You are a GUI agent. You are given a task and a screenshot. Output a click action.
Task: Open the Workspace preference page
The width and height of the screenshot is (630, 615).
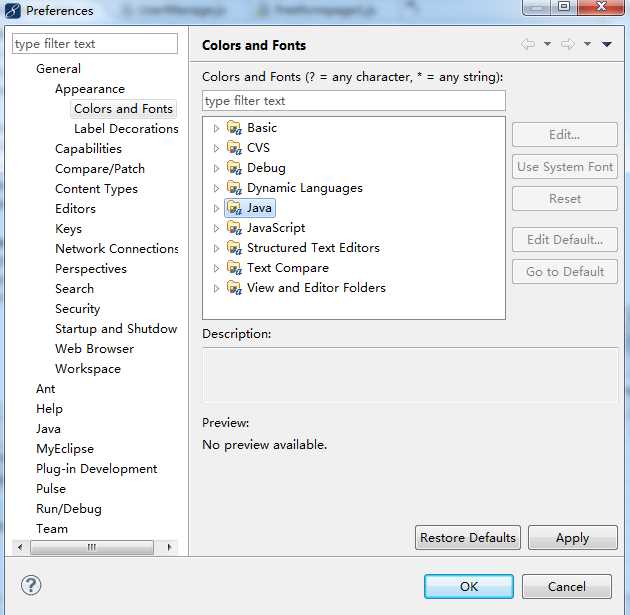pos(88,369)
